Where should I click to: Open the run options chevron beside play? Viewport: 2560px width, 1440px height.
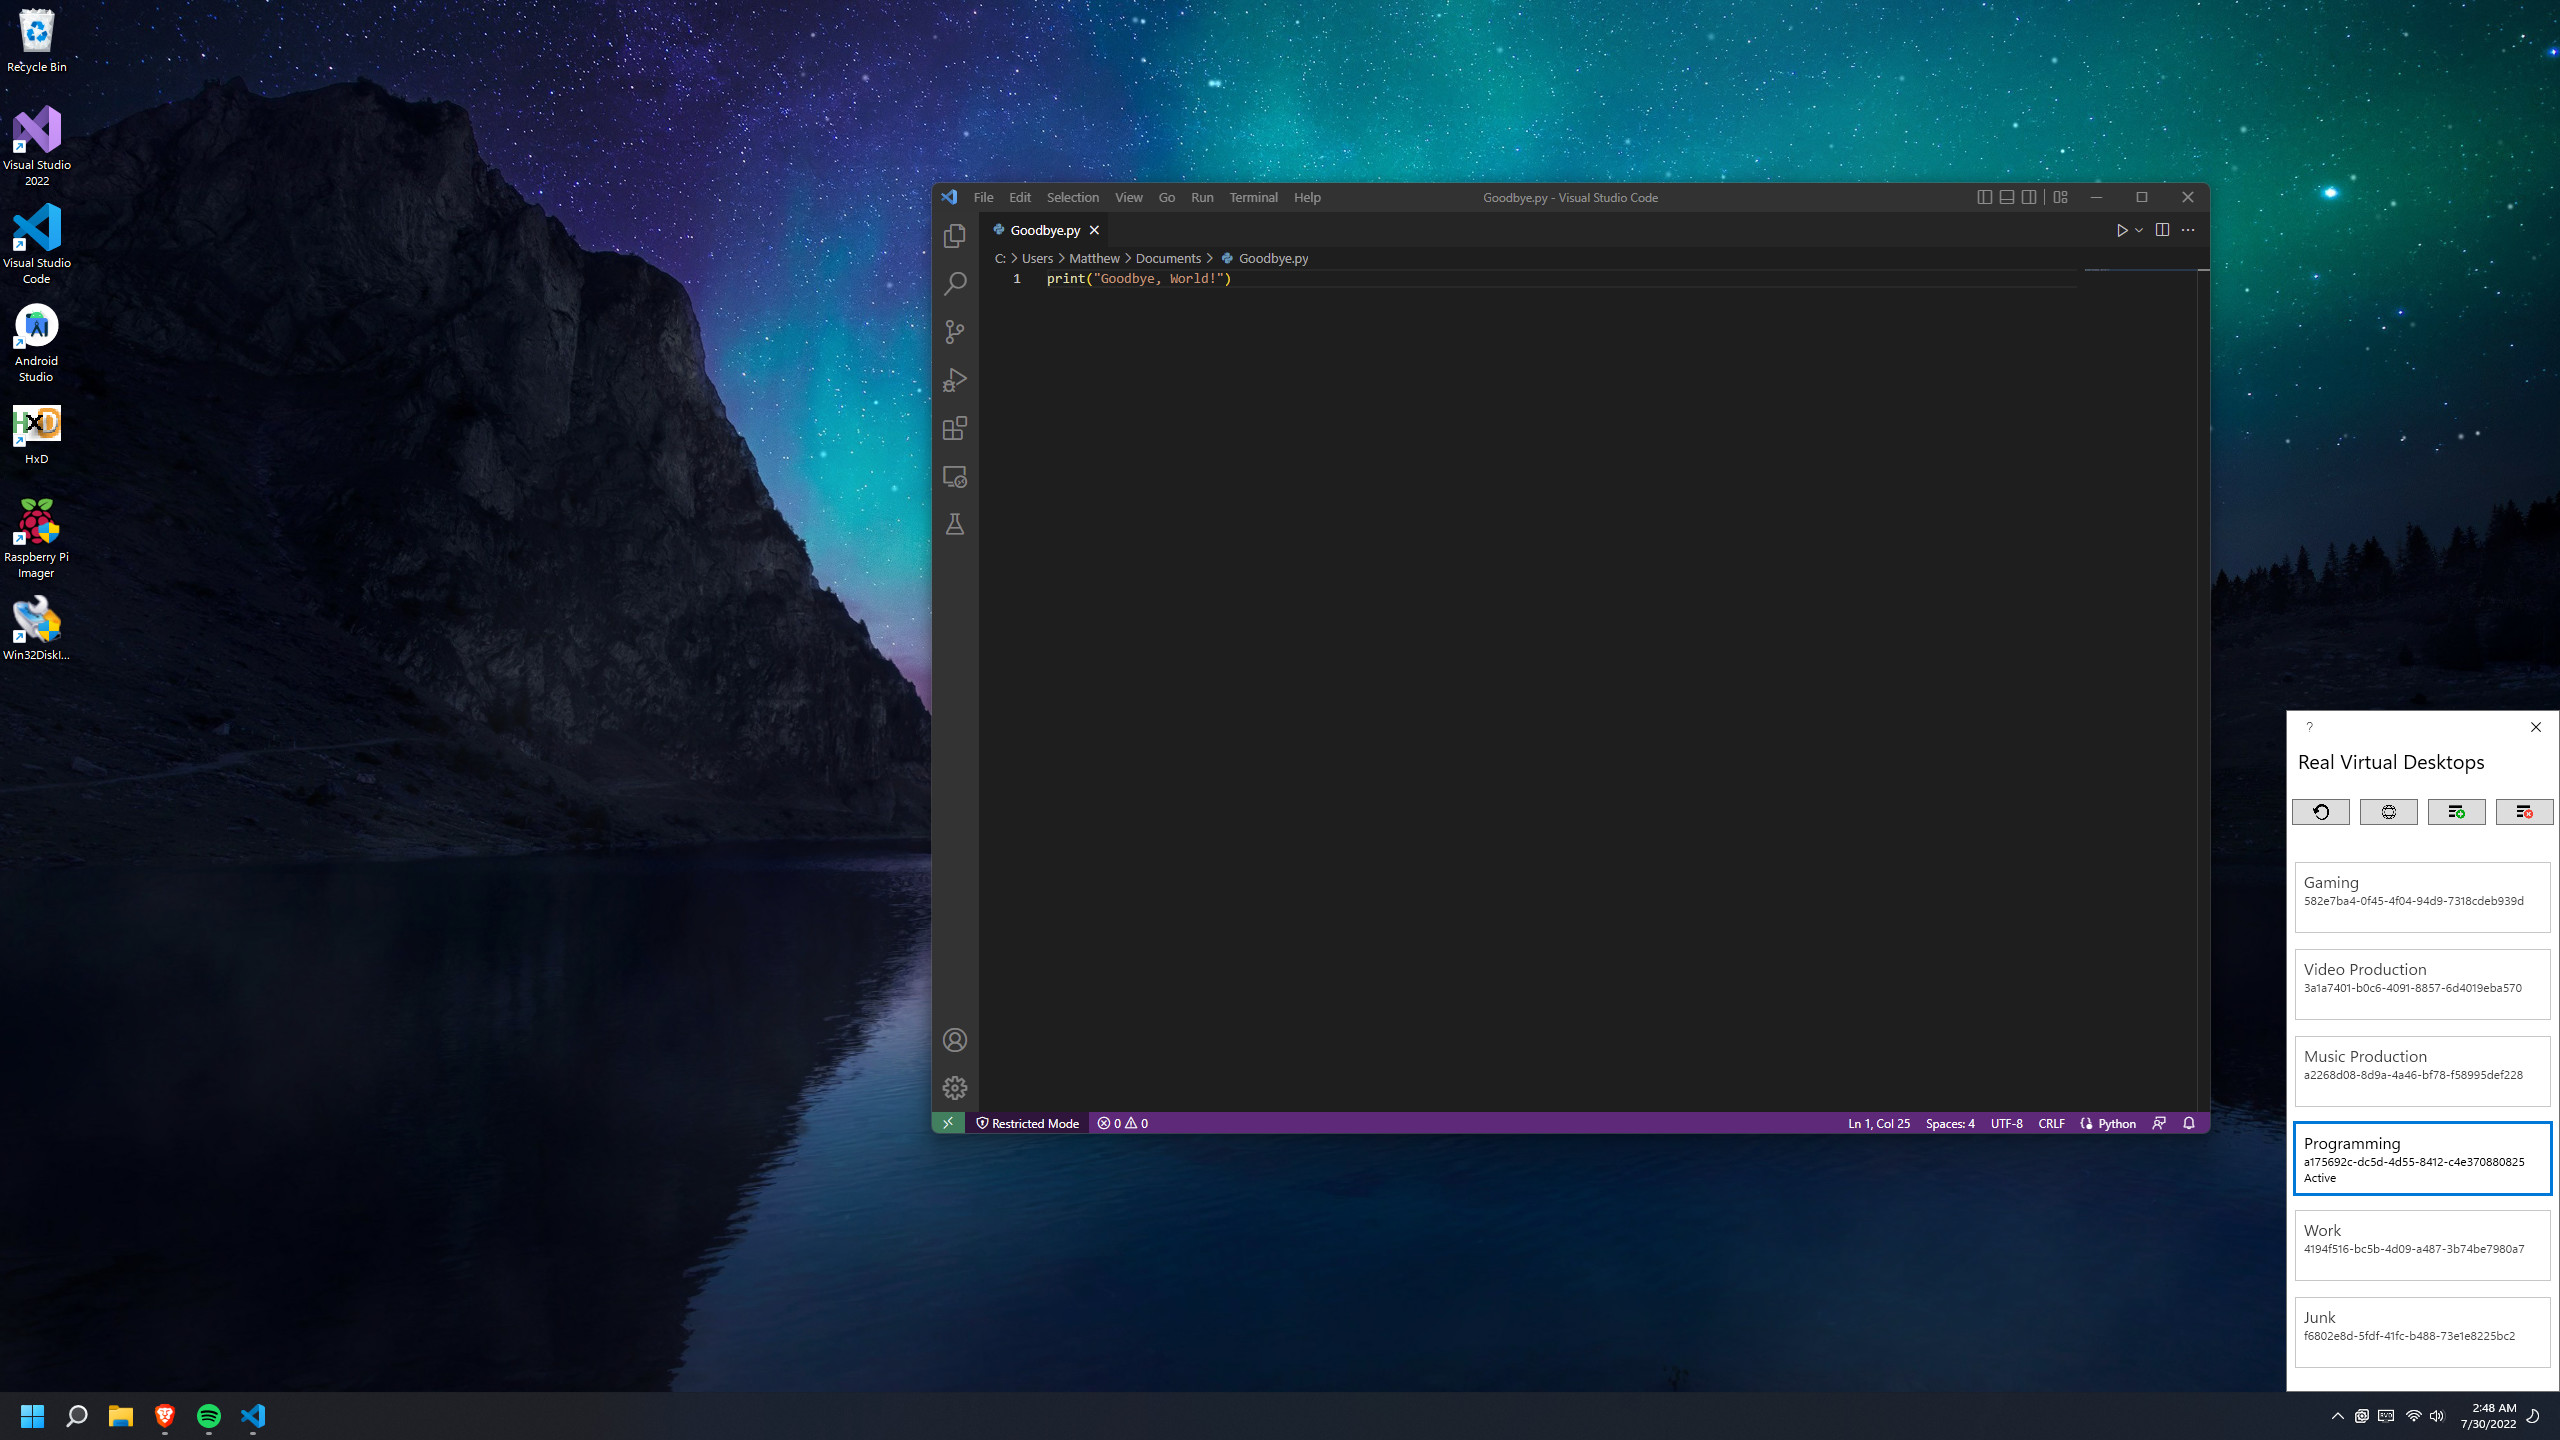[x=2139, y=230]
